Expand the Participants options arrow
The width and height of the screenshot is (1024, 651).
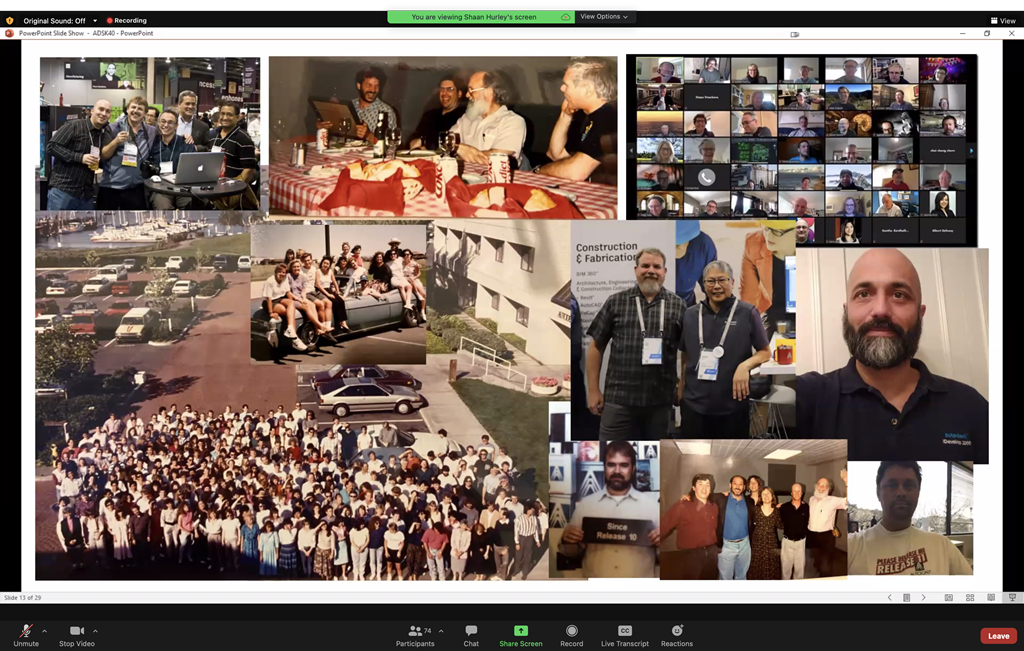click(441, 631)
